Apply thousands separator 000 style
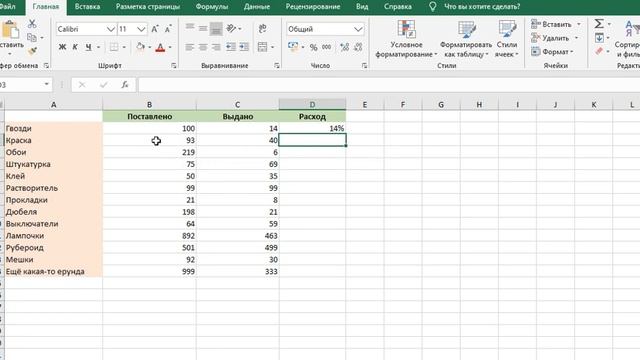This screenshot has height=360, width=640. click(x=327, y=47)
